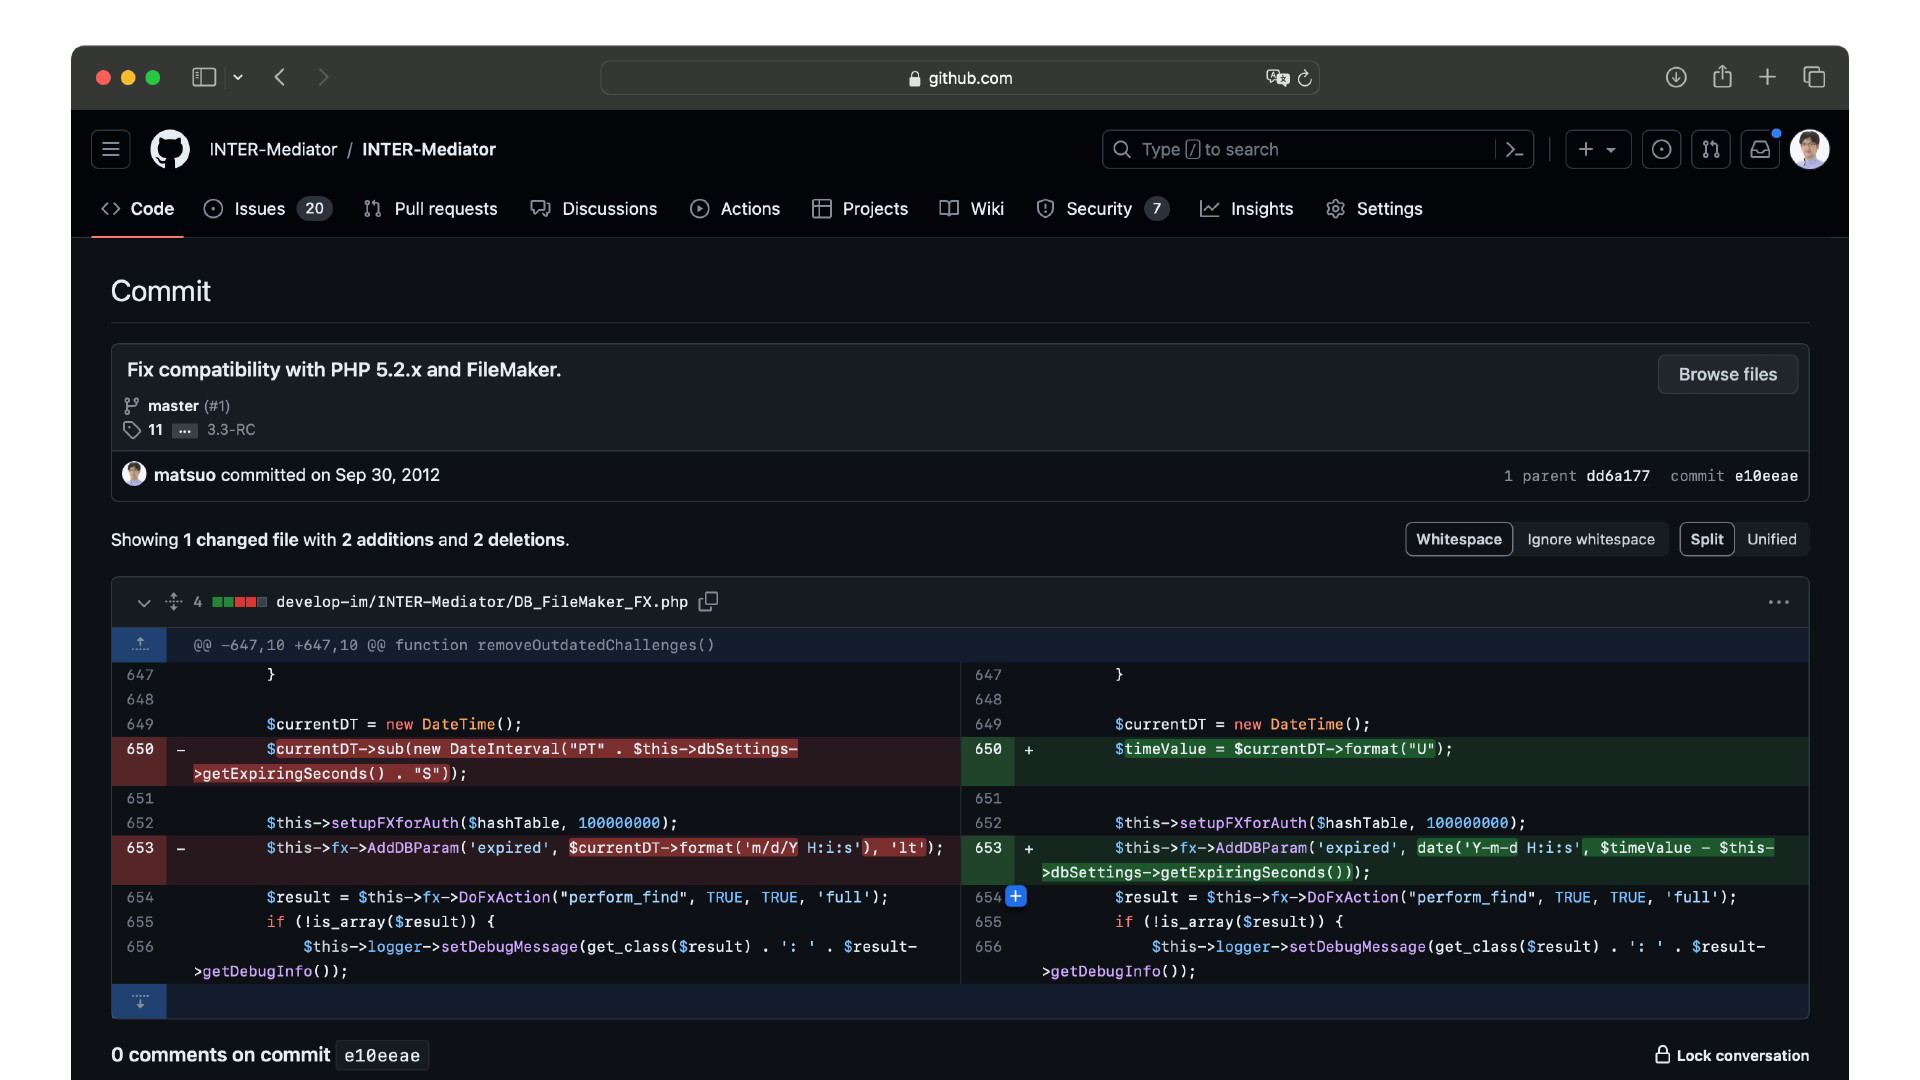Open the 3.3-RC tag link

[231, 430]
